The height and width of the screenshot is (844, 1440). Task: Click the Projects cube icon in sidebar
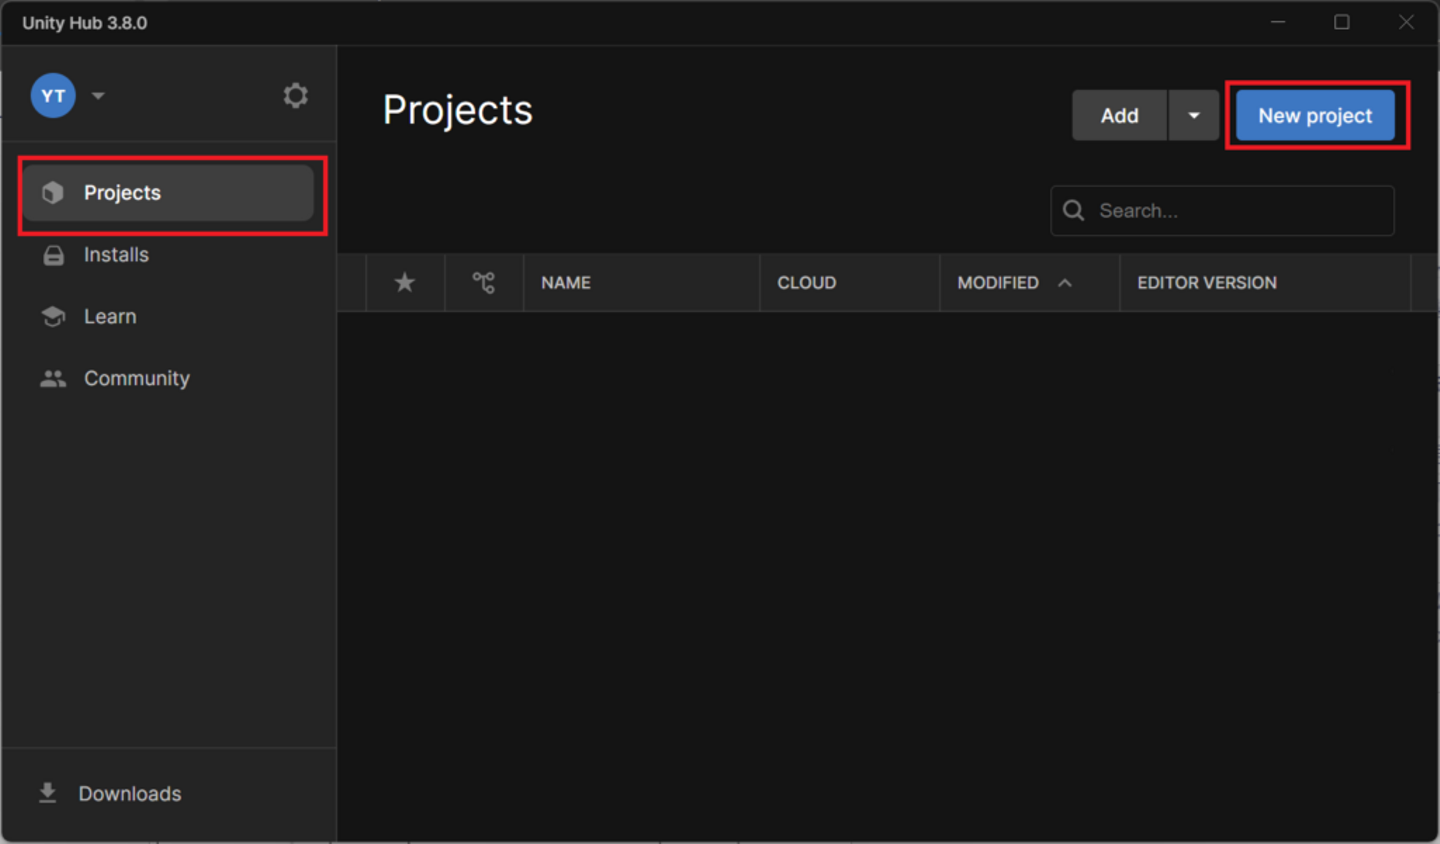[x=53, y=193]
